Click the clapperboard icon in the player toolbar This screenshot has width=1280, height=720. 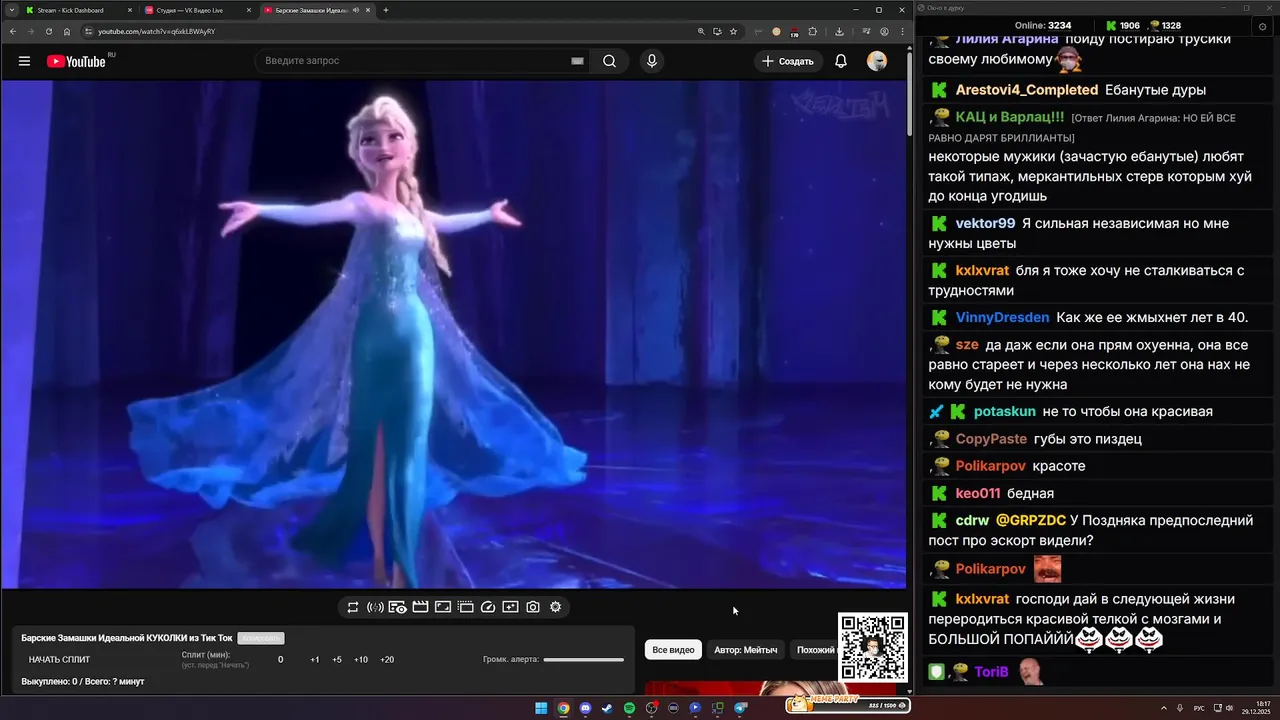click(420, 607)
